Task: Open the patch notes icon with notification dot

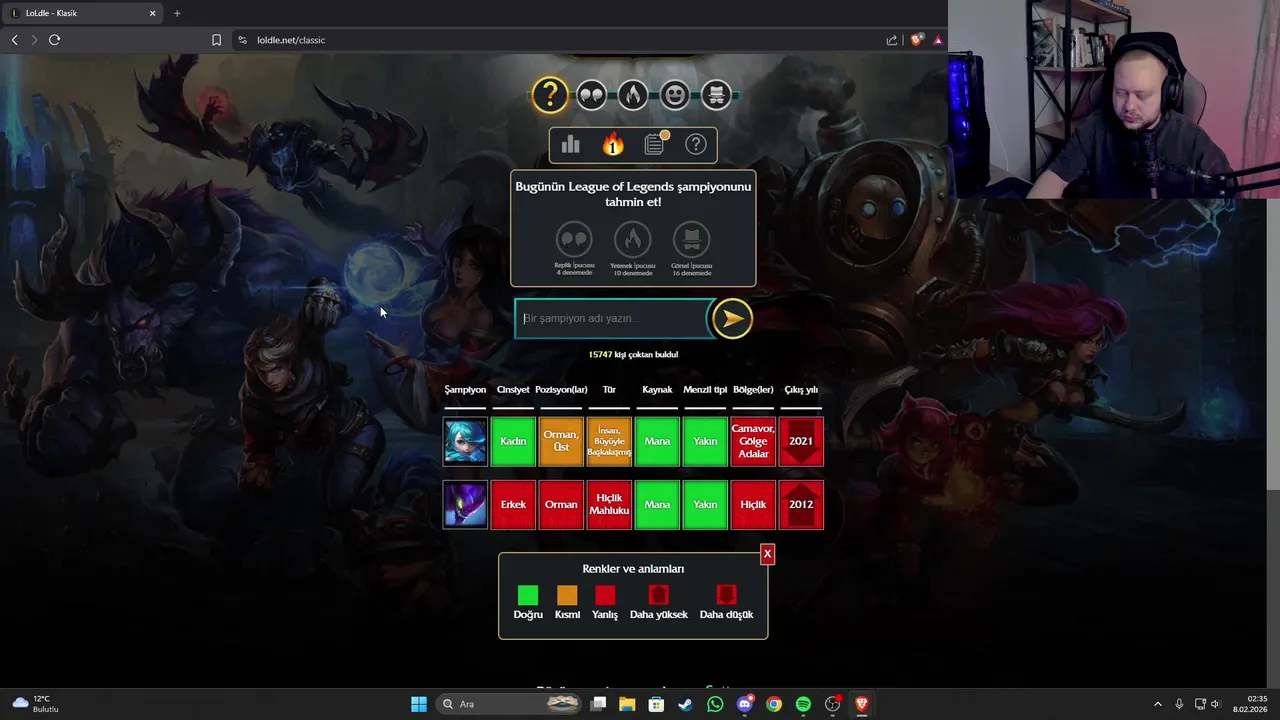Action: [655, 145]
